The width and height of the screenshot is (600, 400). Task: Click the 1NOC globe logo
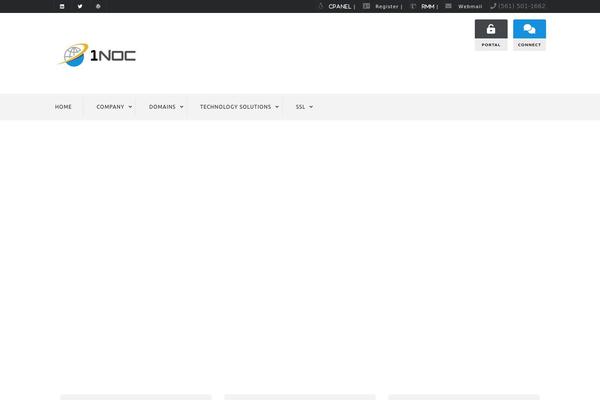coord(73,55)
